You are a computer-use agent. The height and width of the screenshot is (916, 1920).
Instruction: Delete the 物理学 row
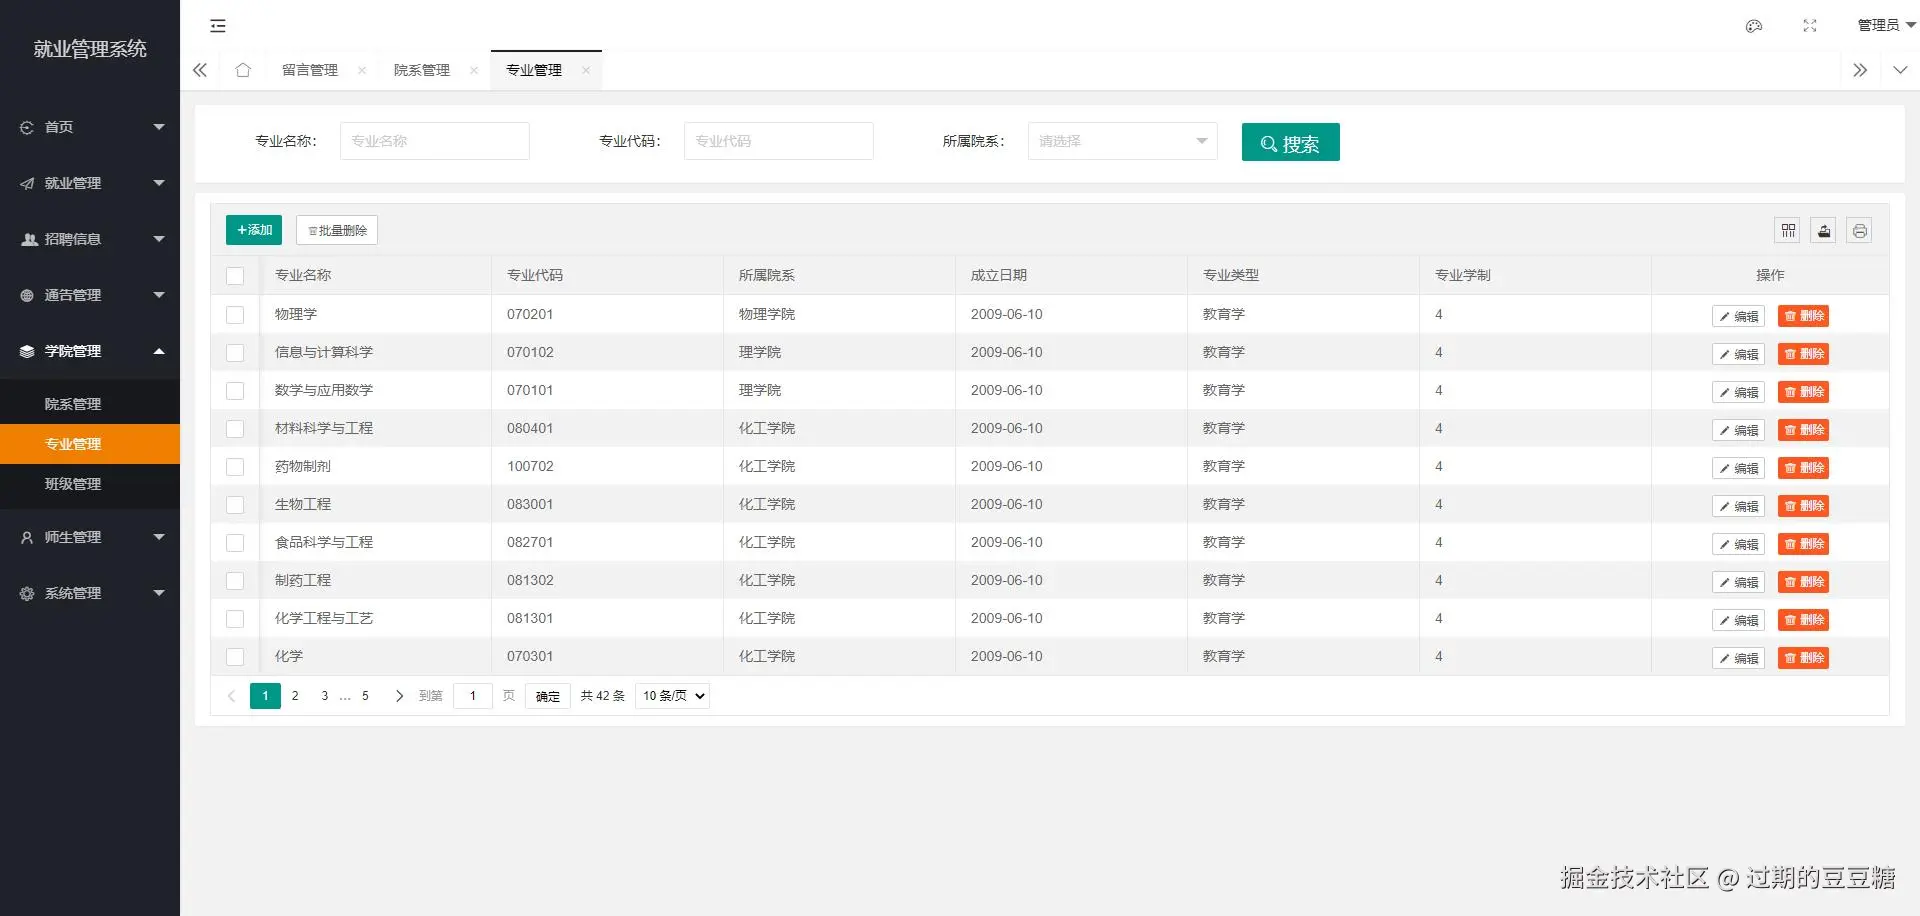[x=1803, y=316]
